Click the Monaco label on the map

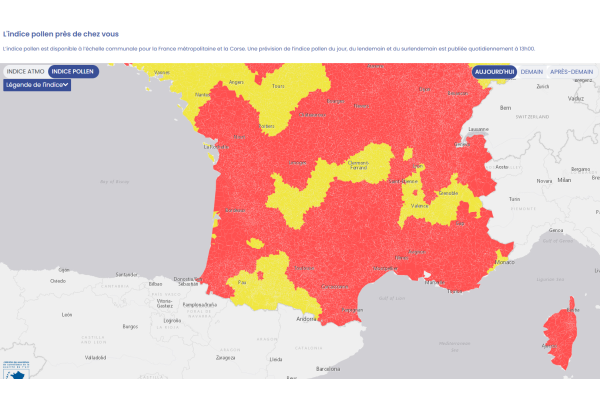coord(507,262)
